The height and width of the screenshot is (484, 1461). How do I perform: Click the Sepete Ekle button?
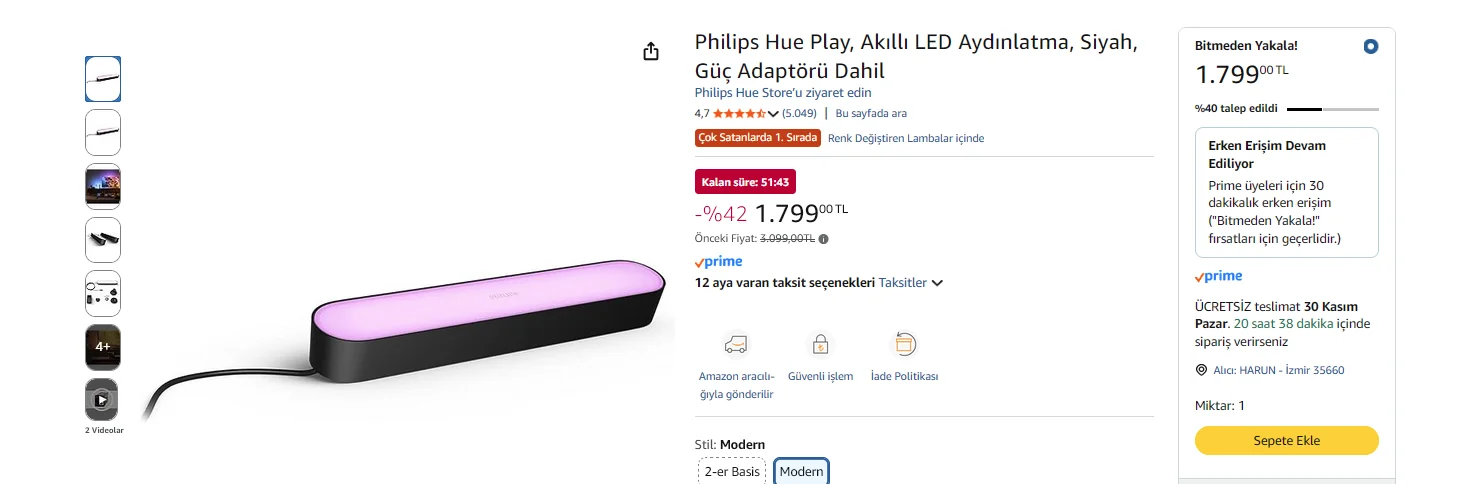coord(1286,440)
